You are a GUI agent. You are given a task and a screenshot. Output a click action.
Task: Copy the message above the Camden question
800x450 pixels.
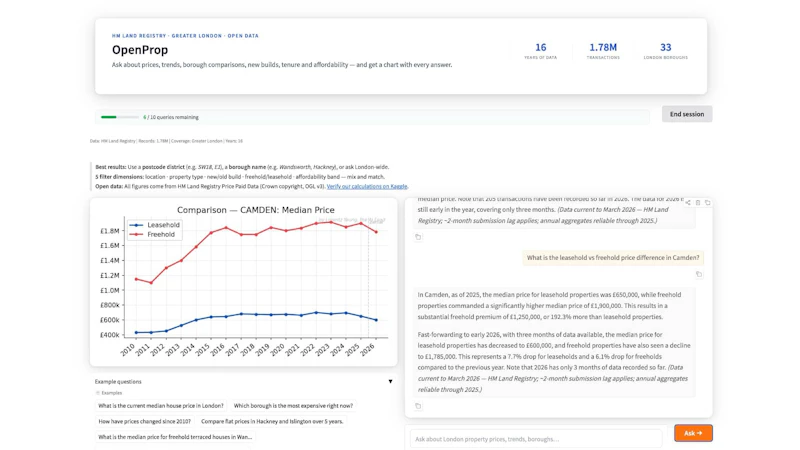click(x=418, y=237)
